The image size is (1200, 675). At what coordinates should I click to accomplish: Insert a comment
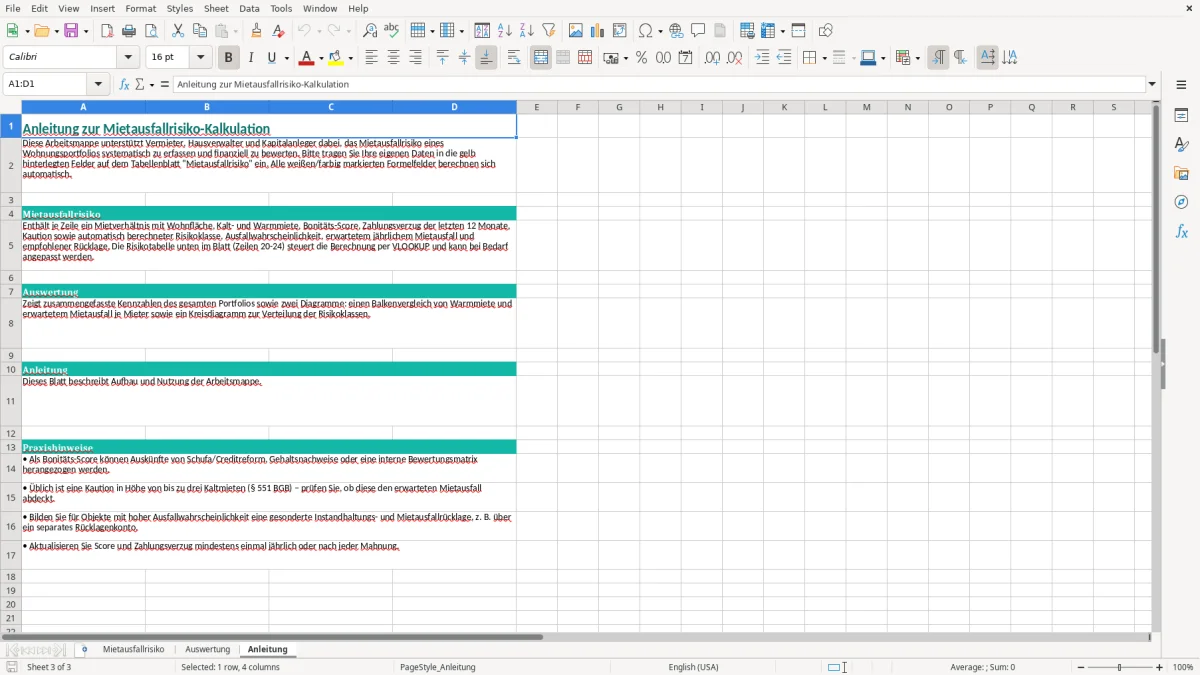point(698,31)
